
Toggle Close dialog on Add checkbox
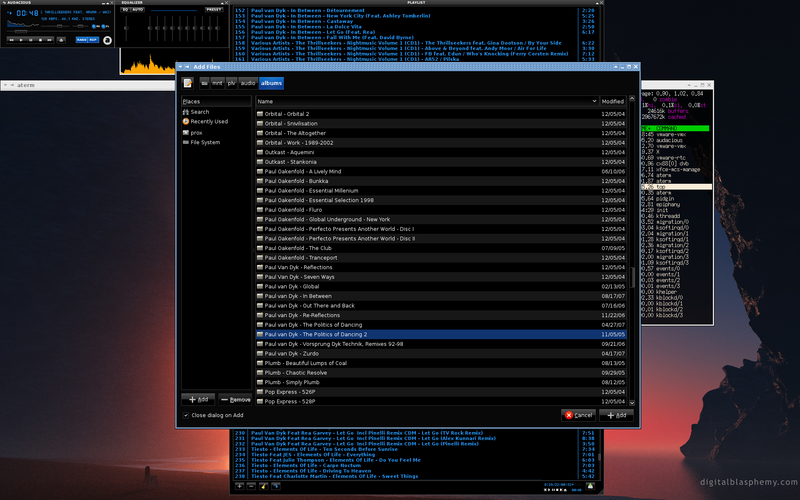tap(186, 415)
